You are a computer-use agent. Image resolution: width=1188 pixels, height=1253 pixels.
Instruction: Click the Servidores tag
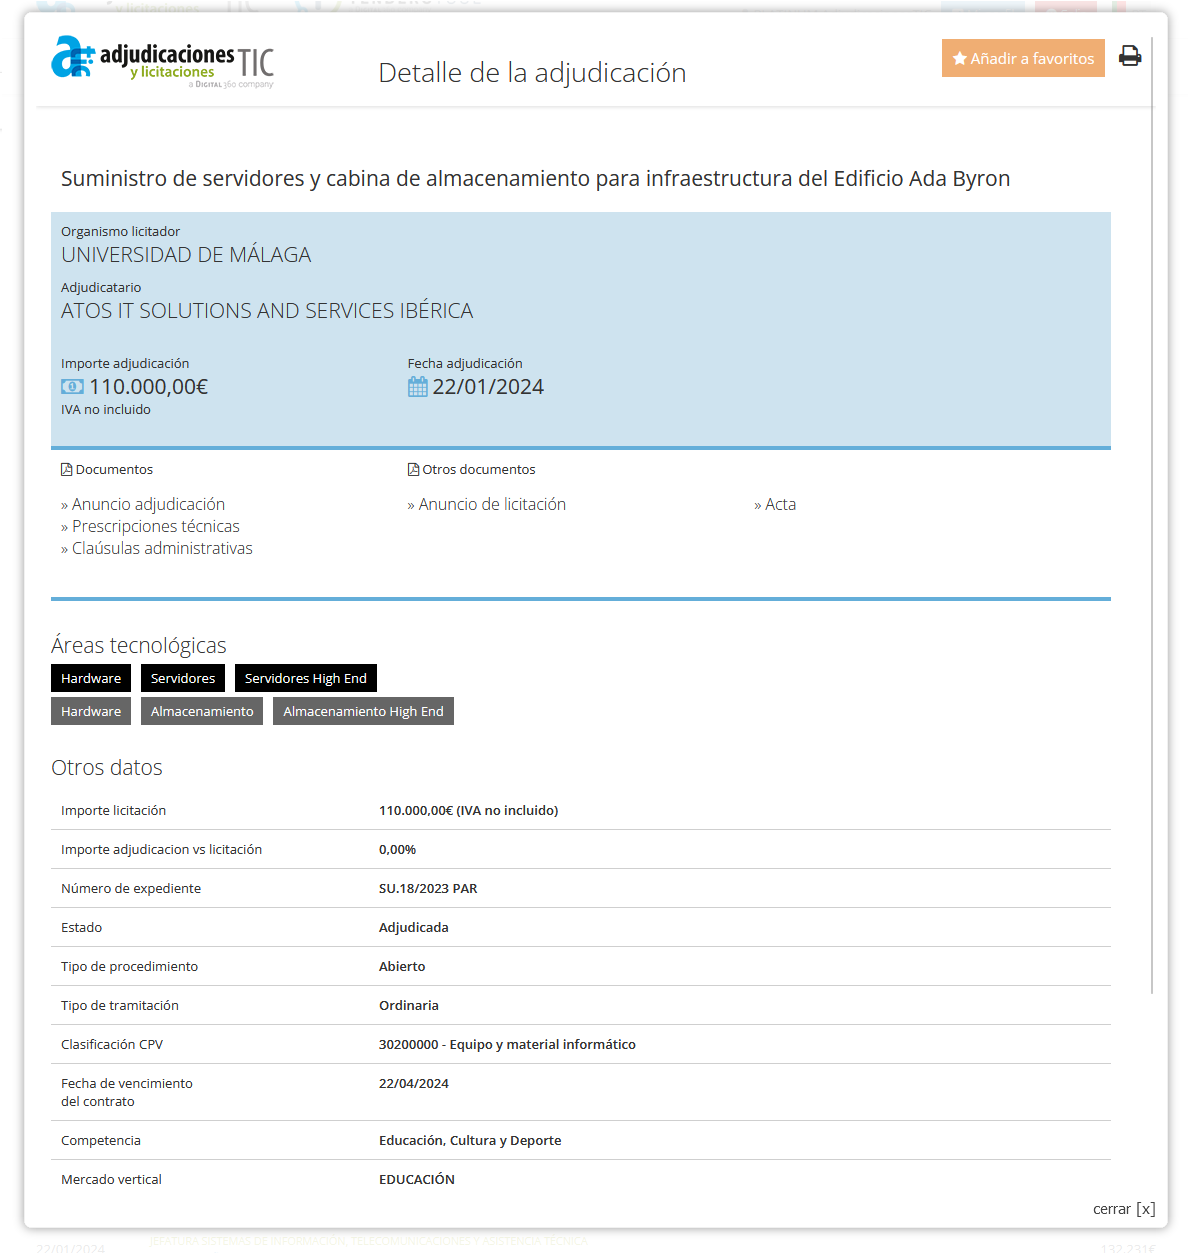tap(183, 678)
